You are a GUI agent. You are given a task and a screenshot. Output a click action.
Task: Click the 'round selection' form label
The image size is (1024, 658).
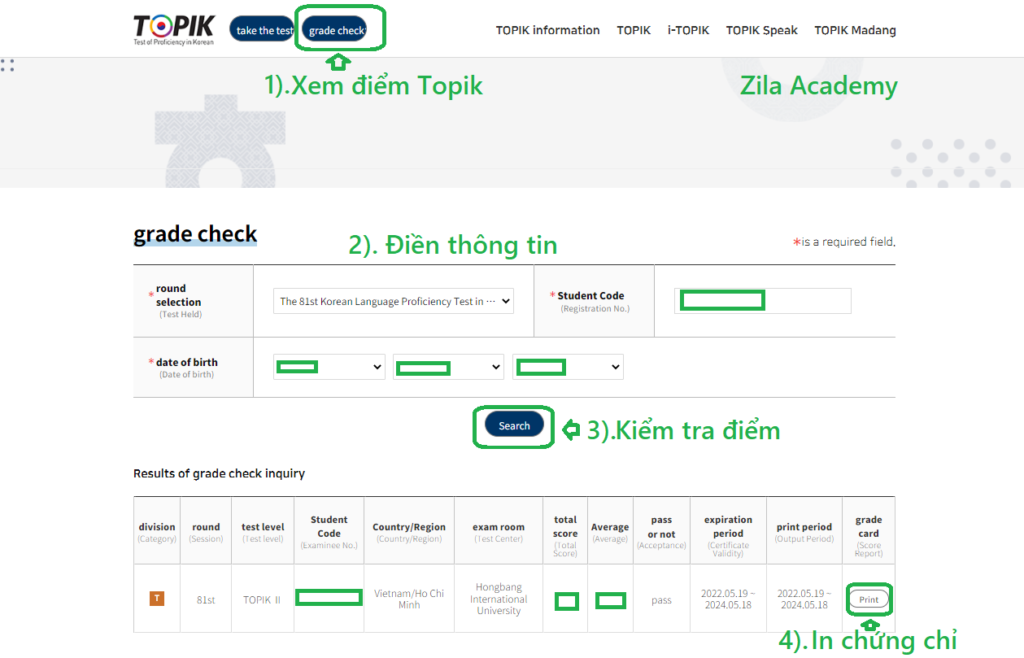click(x=178, y=301)
